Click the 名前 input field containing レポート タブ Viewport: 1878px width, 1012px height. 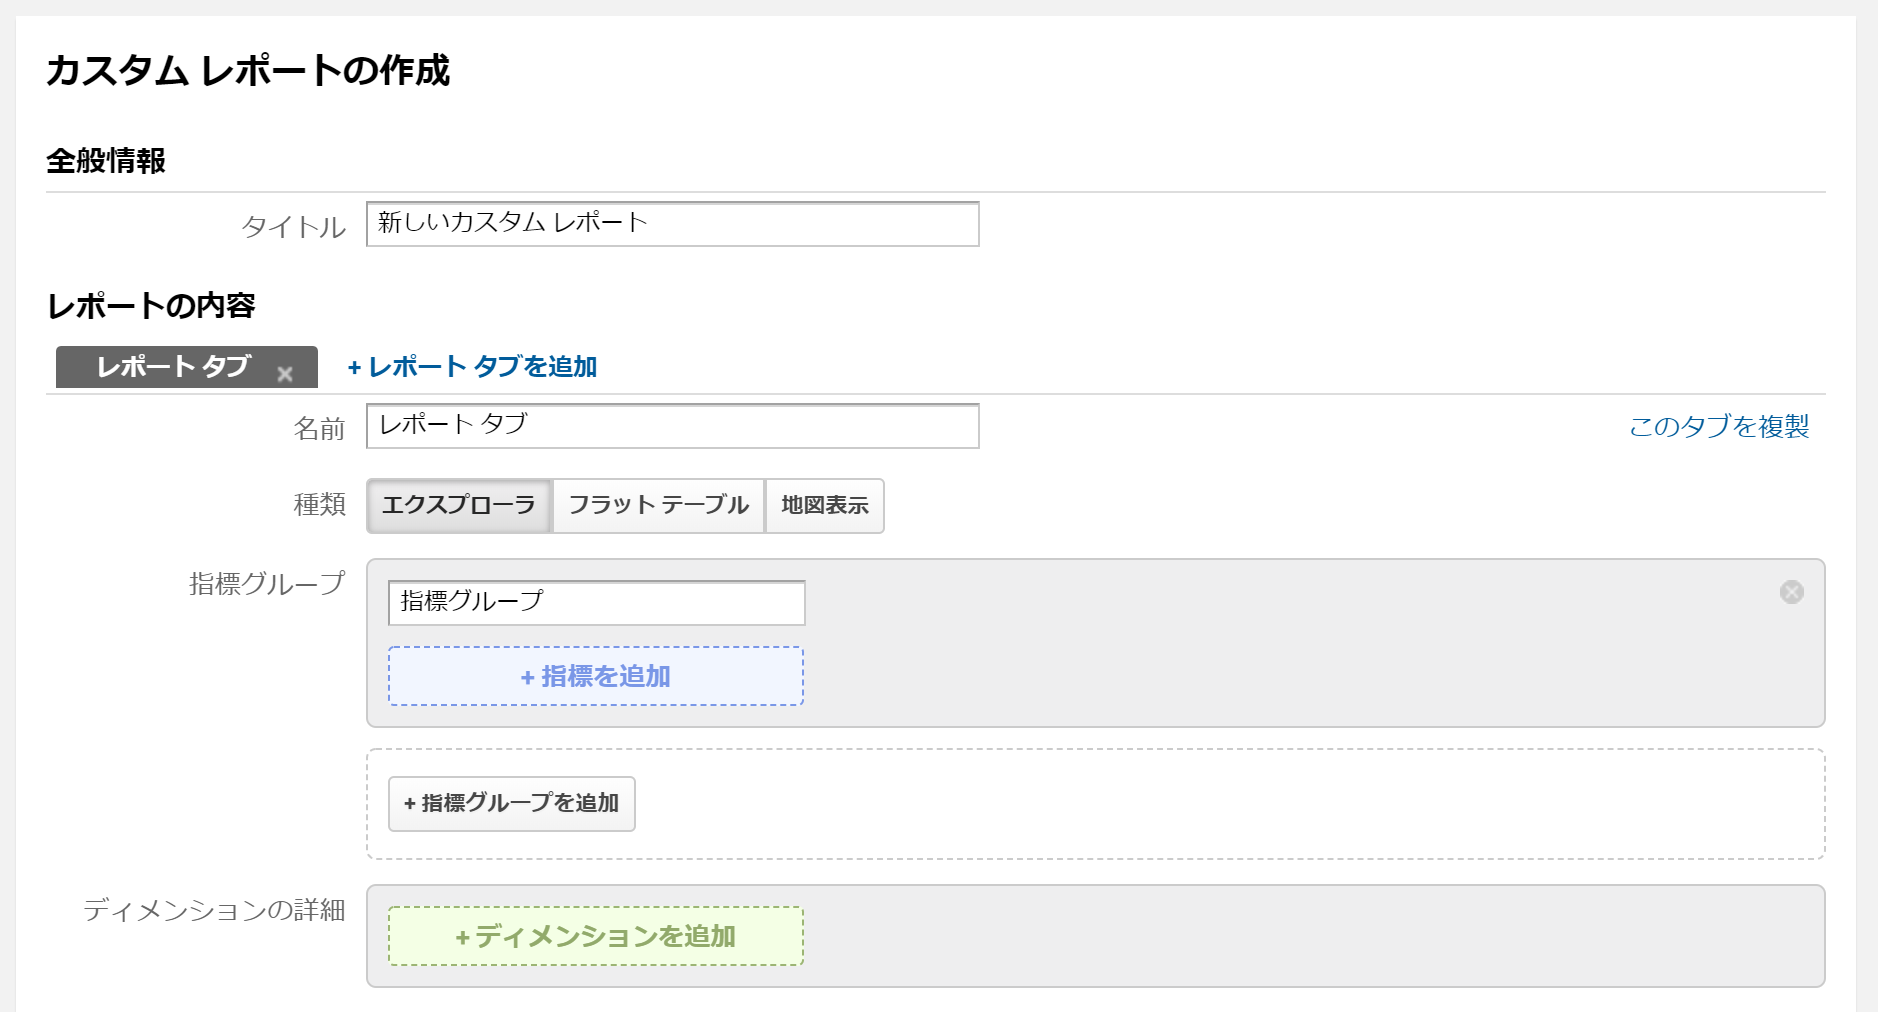672,426
